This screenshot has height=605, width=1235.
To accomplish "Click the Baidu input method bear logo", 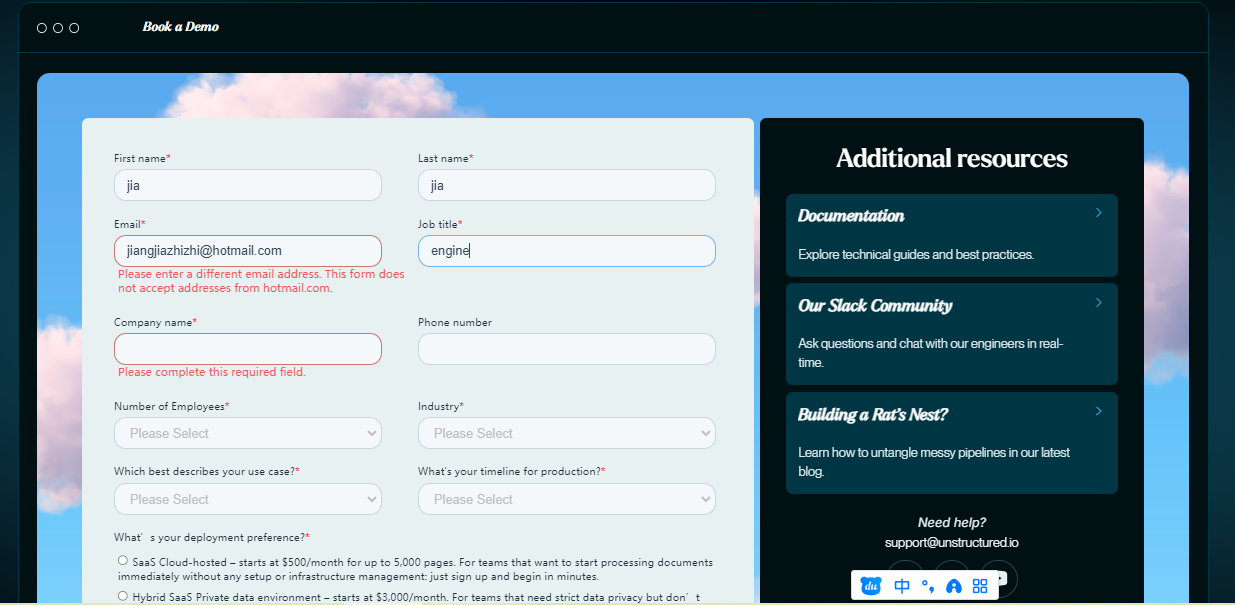I will (x=871, y=586).
